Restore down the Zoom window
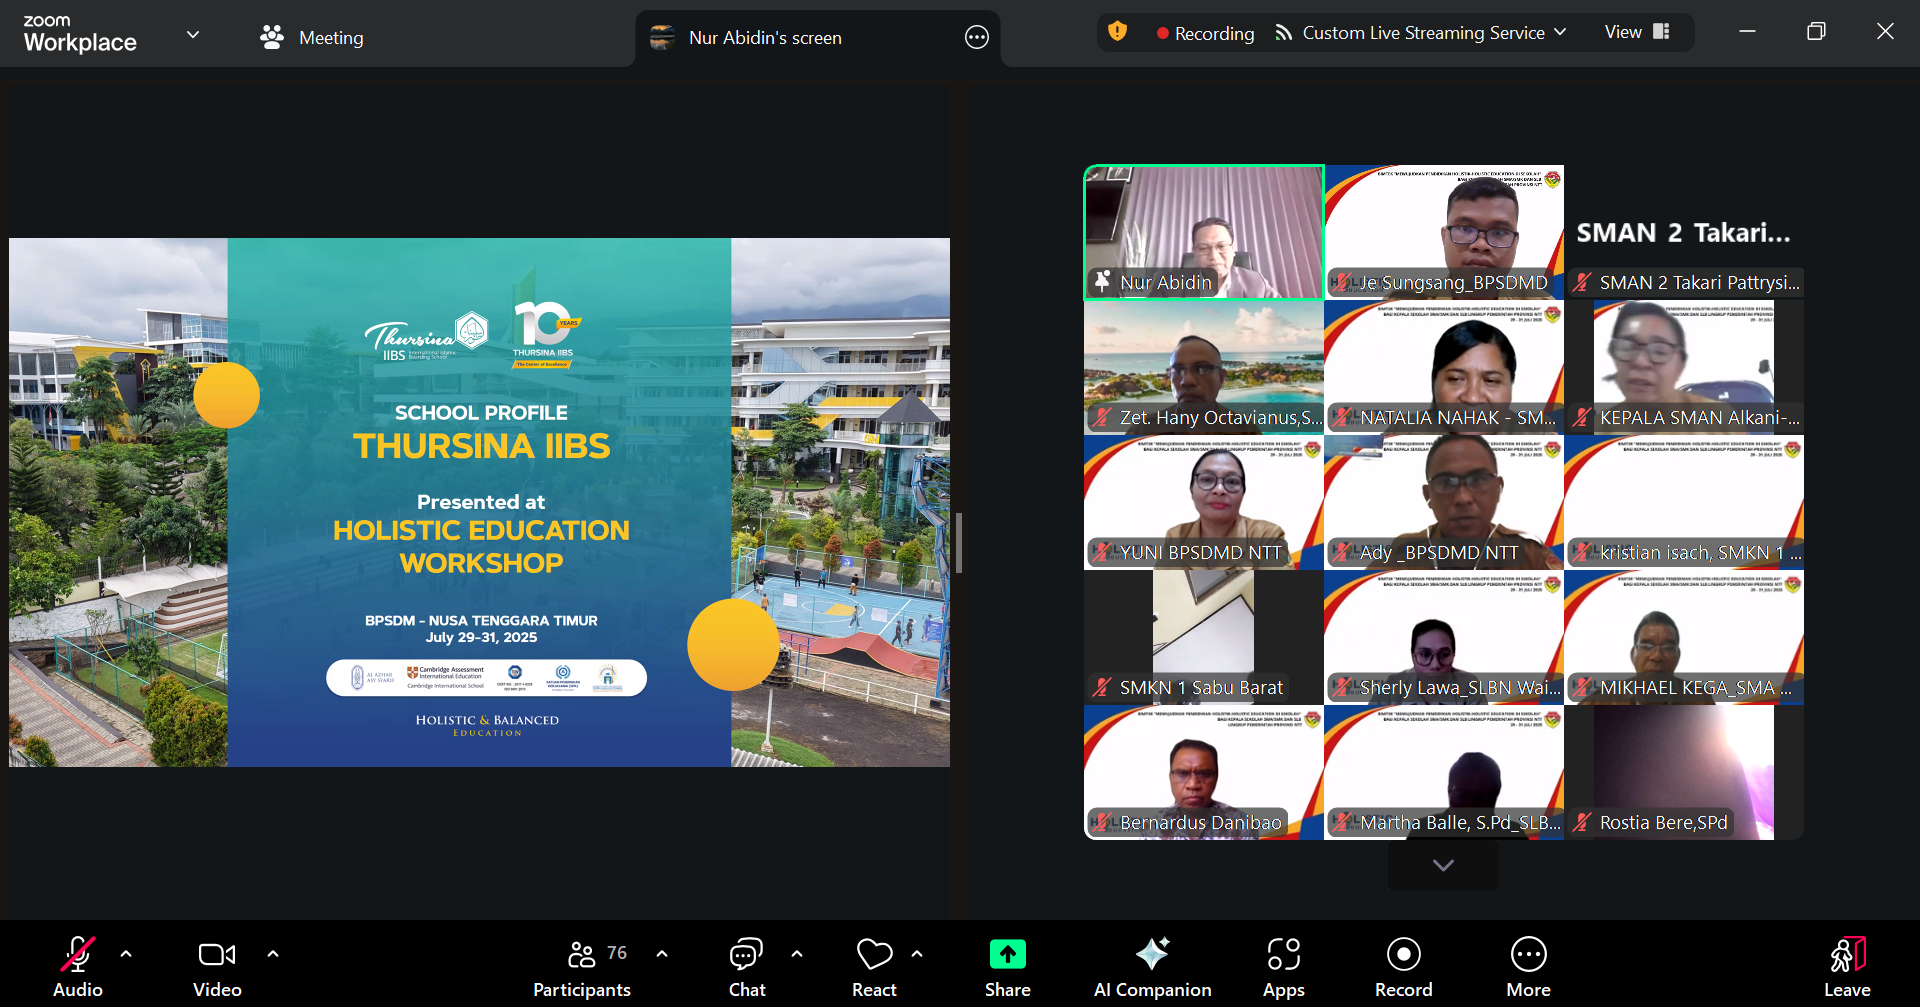 [1816, 31]
